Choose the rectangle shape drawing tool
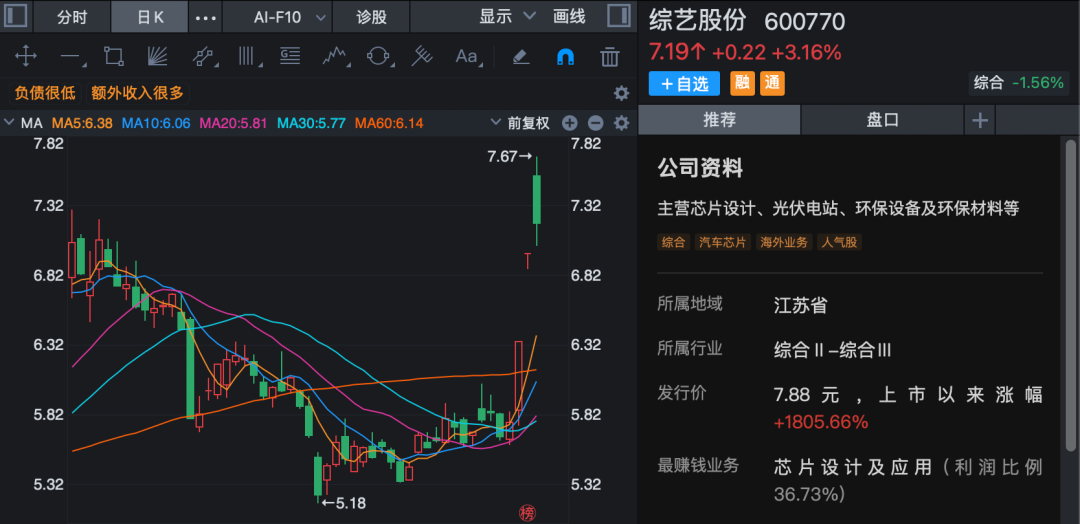This screenshot has width=1080, height=524. [x=113, y=56]
